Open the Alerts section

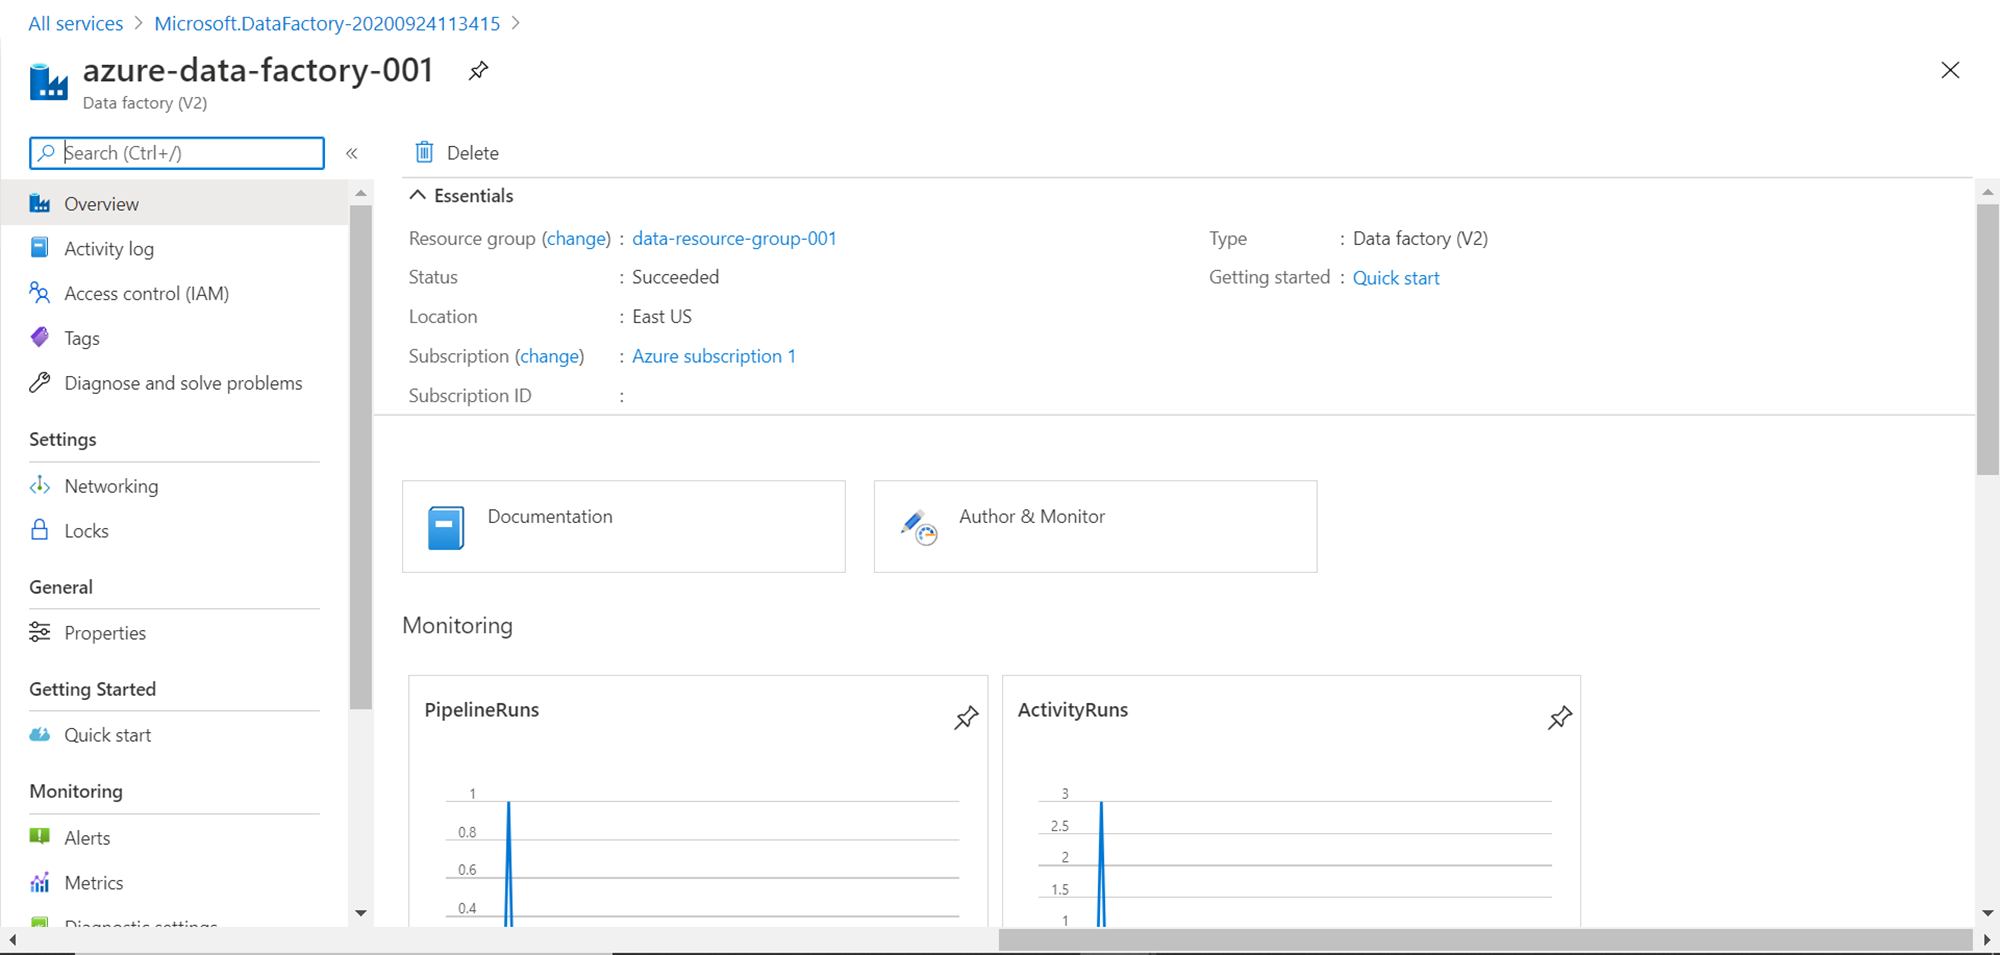coord(87,837)
